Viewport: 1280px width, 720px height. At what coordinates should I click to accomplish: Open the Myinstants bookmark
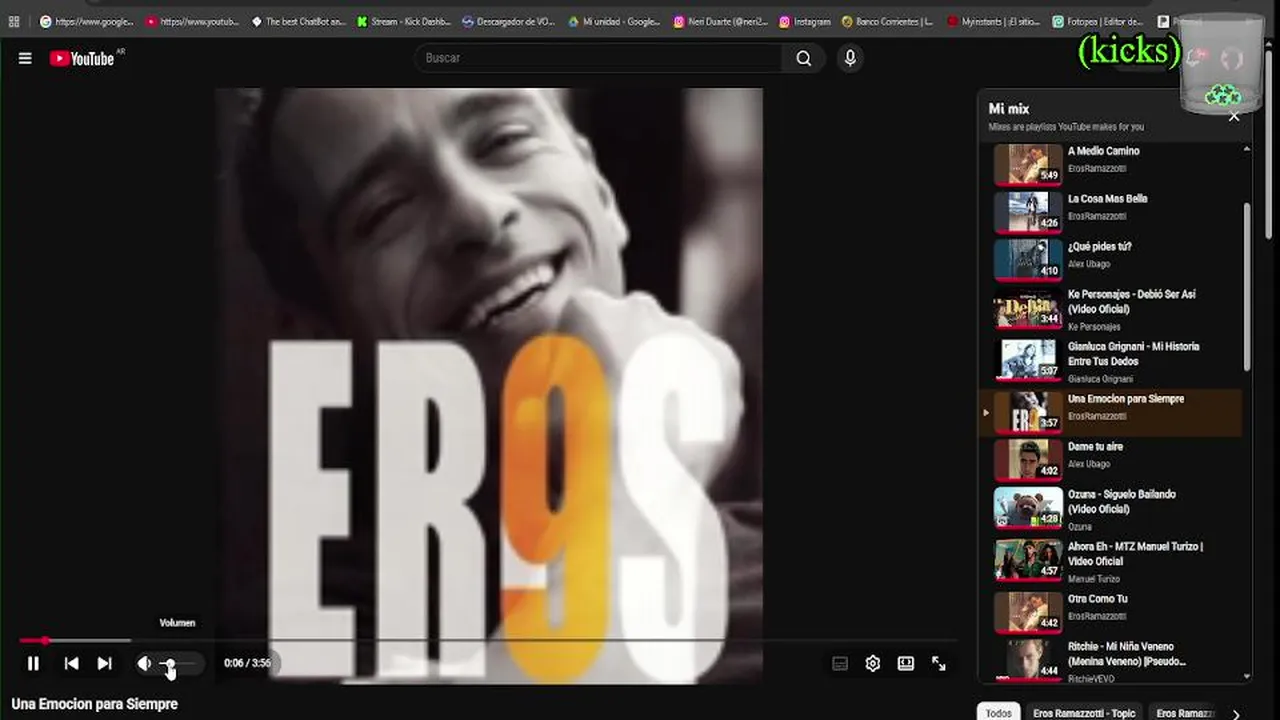994,21
